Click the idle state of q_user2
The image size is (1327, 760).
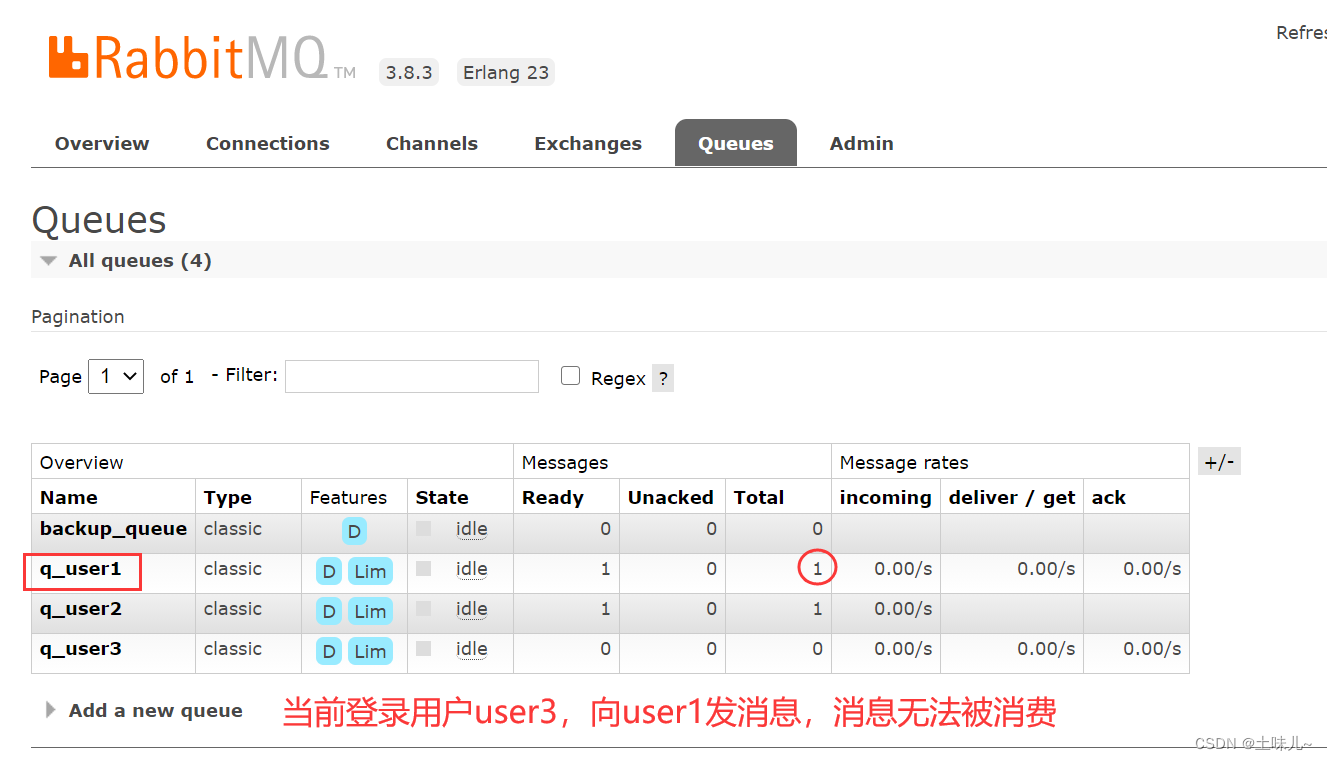(x=472, y=609)
